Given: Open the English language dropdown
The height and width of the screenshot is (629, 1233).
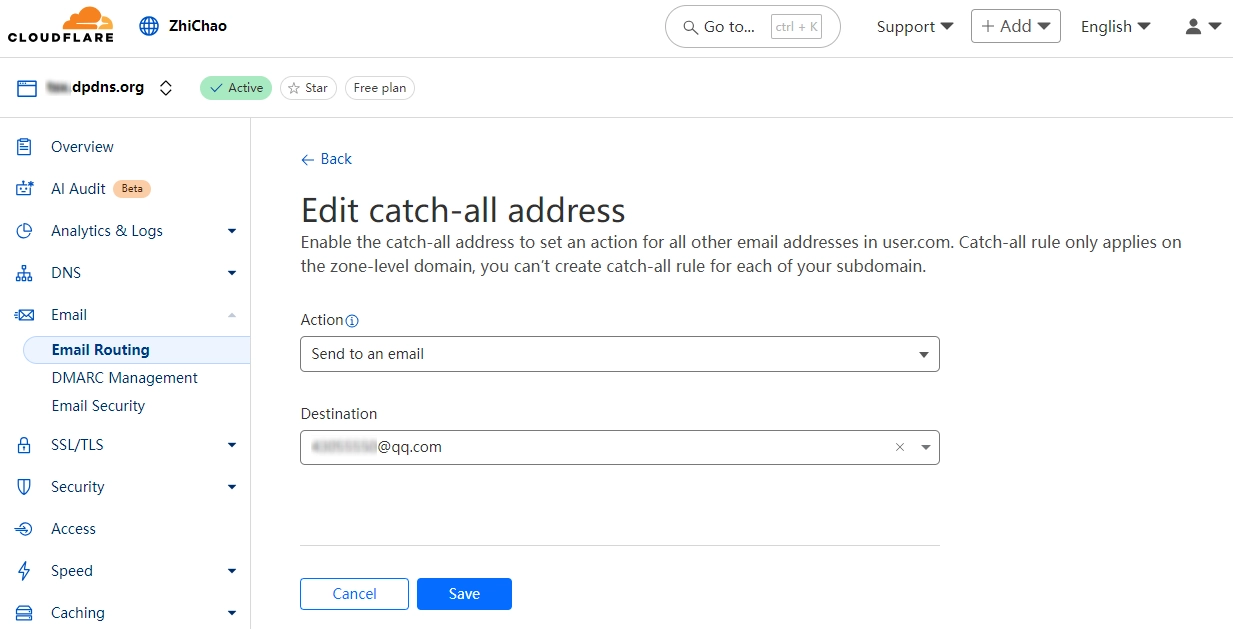Looking at the screenshot, I should pyautogui.click(x=1115, y=26).
